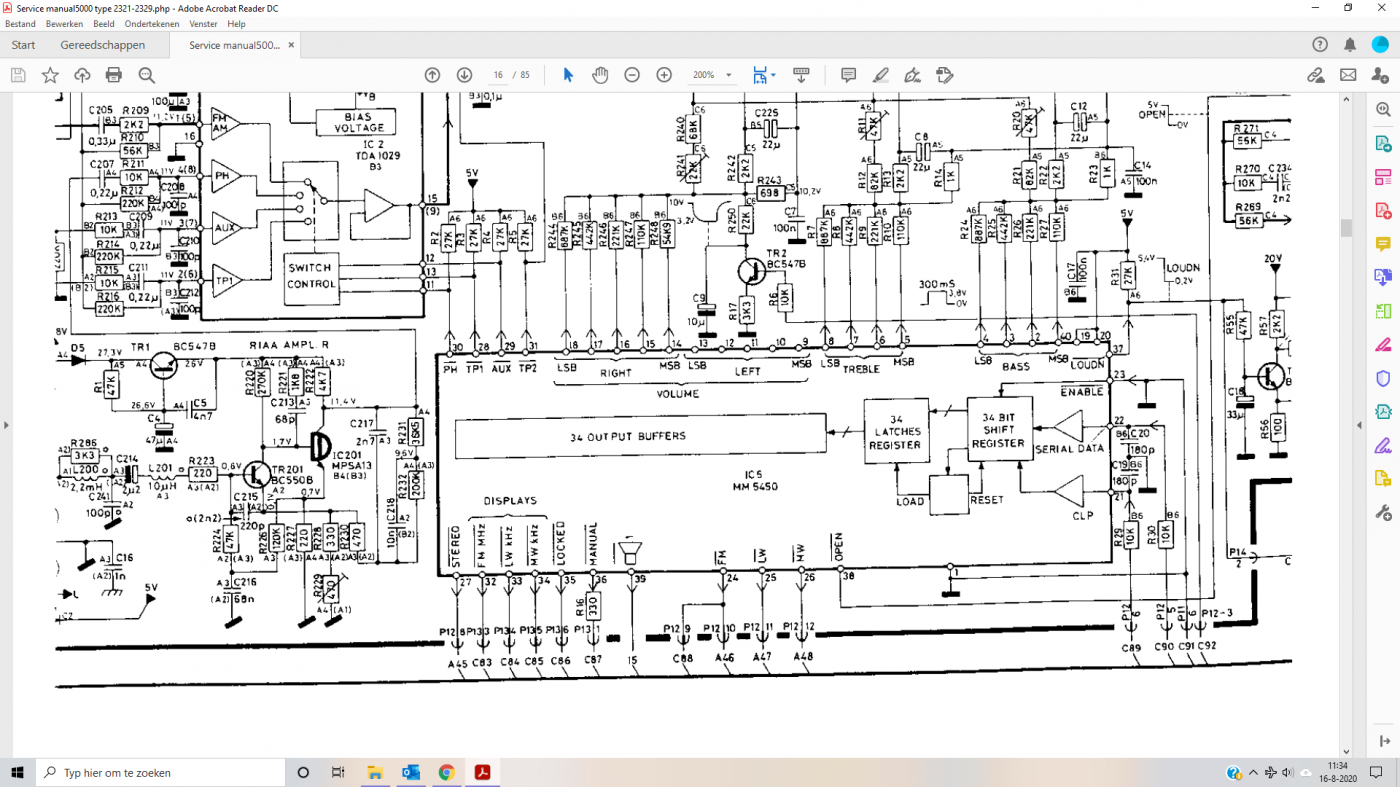The width and height of the screenshot is (1400, 787).
Task: Open the Compress PDF tool in right pane
Action: 1383,412
